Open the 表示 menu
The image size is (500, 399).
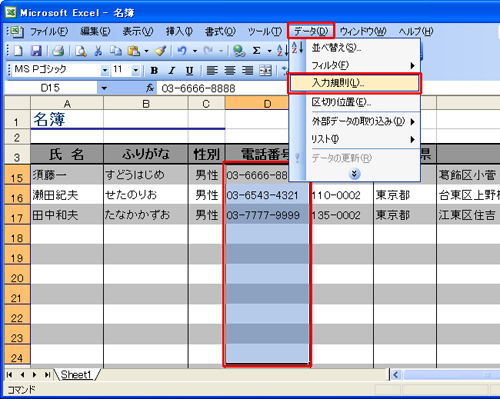pos(138,32)
